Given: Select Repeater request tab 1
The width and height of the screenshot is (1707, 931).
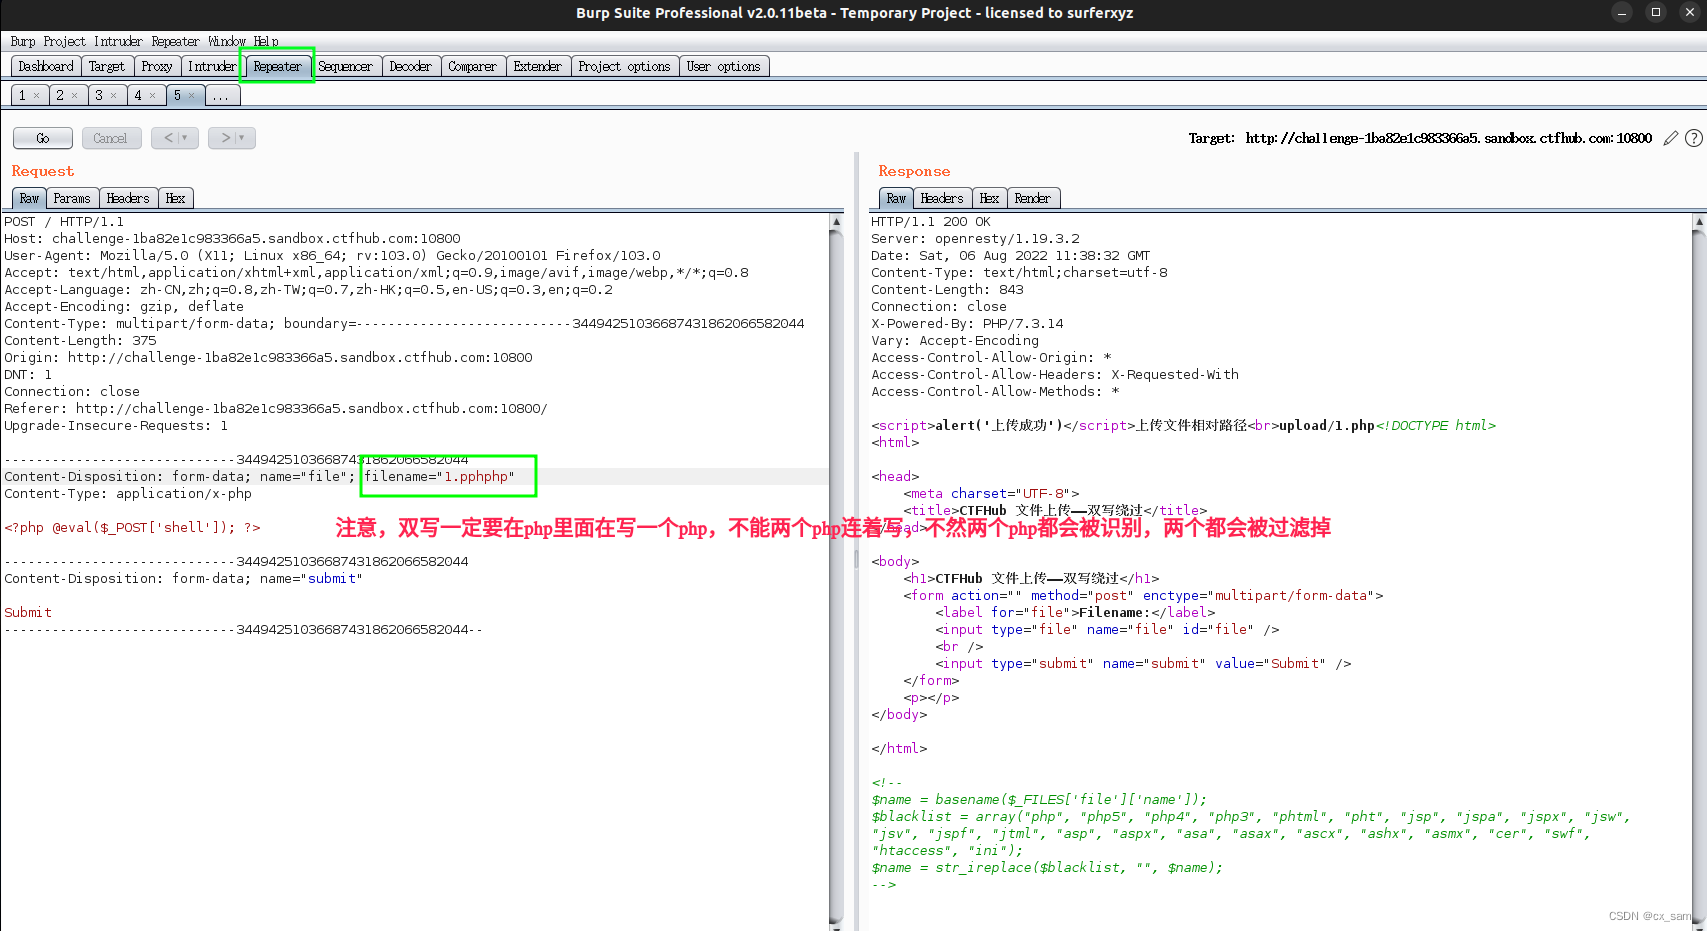Looking at the screenshot, I should tap(22, 96).
